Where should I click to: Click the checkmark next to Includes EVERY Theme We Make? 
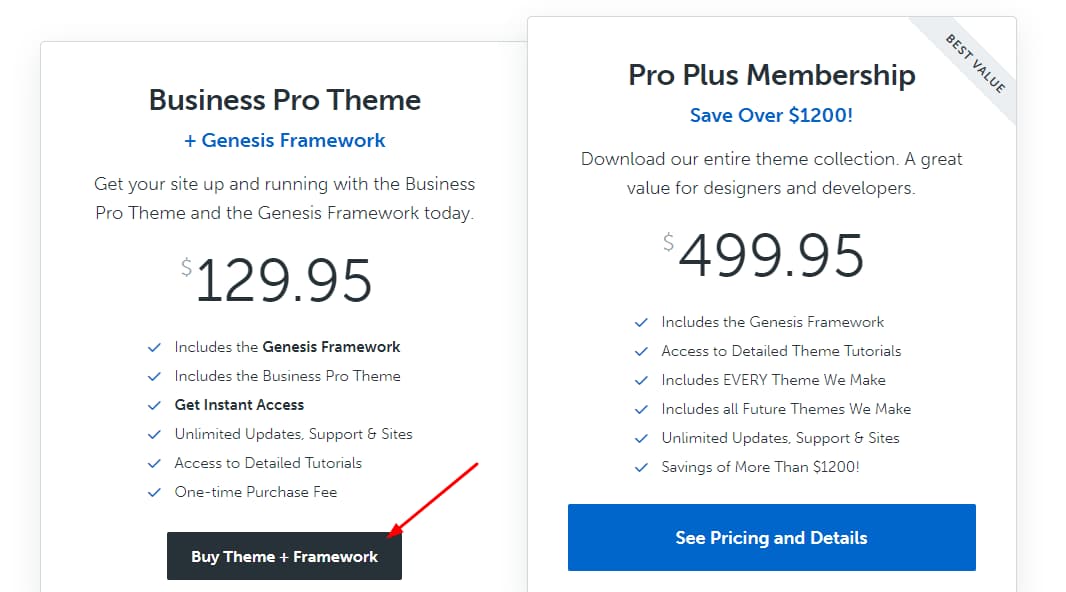coord(641,380)
